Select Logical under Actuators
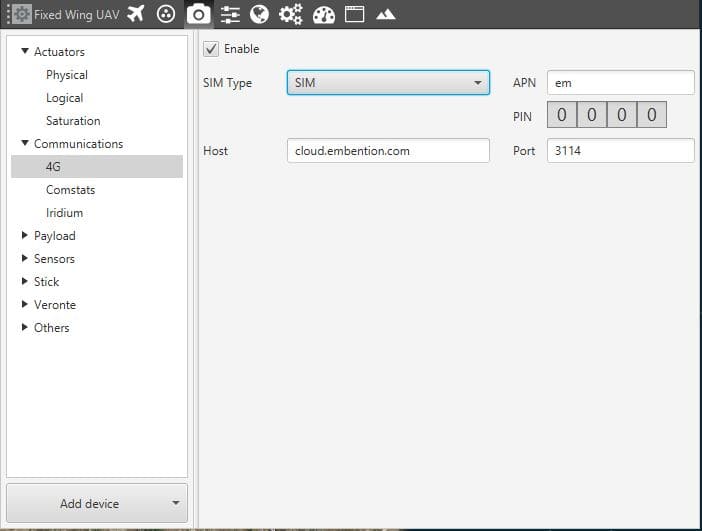This screenshot has height=531, width=702. pyautogui.click(x=64, y=98)
